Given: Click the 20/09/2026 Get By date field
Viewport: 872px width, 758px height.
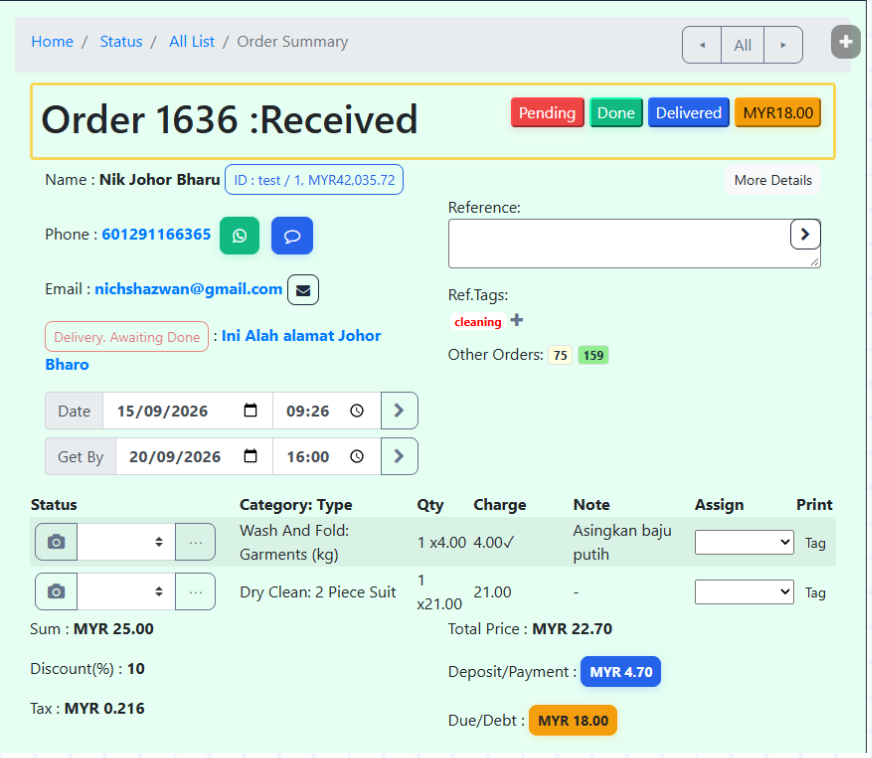Looking at the screenshot, I should [194, 456].
